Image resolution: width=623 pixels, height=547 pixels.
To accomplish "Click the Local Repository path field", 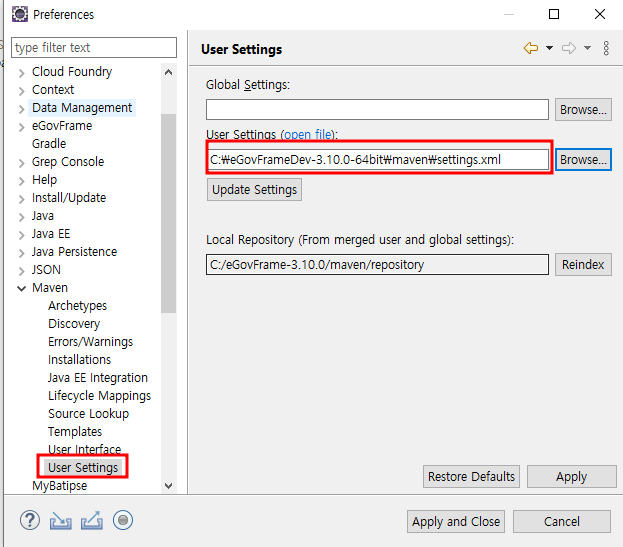I will click(x=377, y=265).
